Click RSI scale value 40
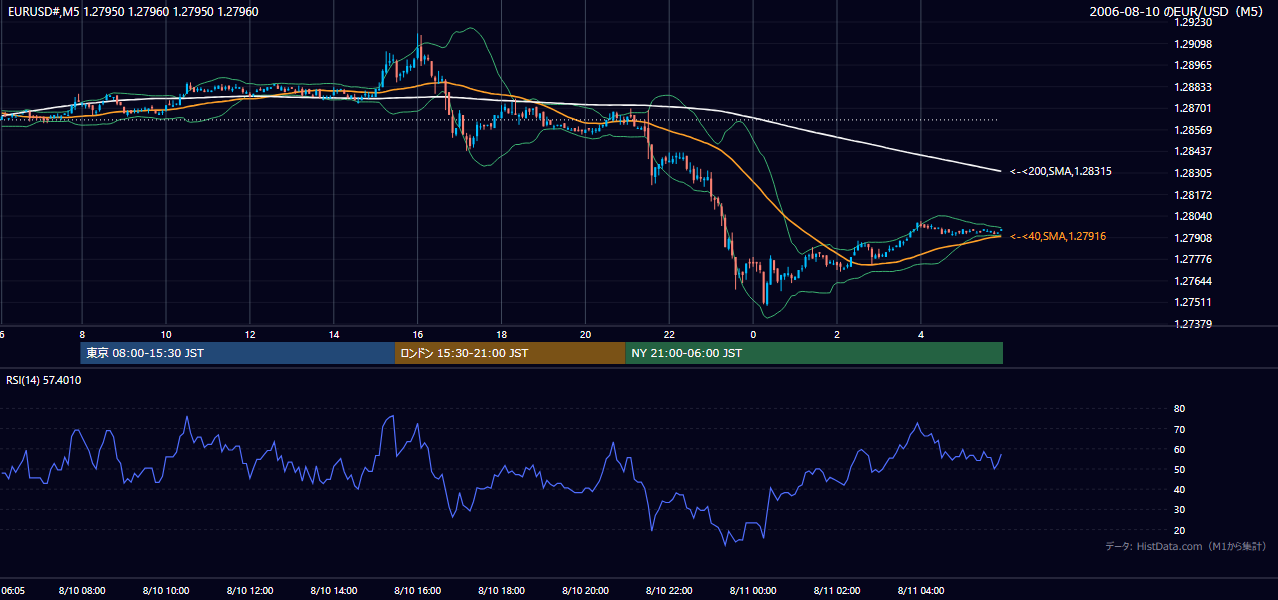The width and height of the screenshot is (1278, 600). pyautogui.click(x=1179, y=489)
